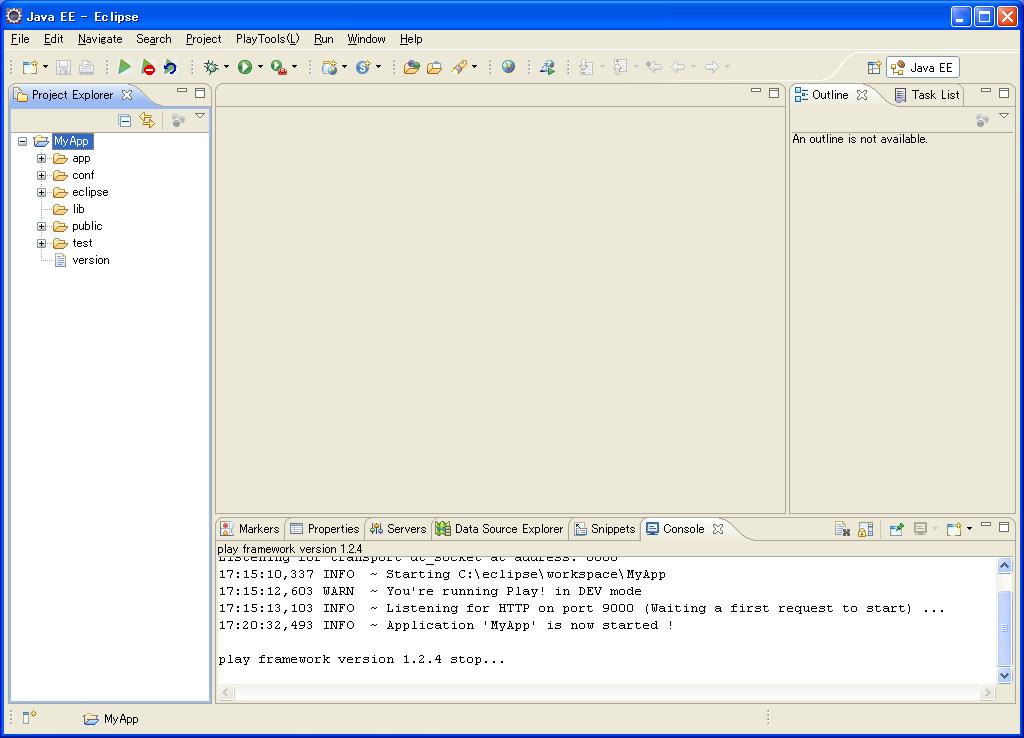Minimize the Console panel
The image size is (1024, 738).
click(x=986, y=524)
